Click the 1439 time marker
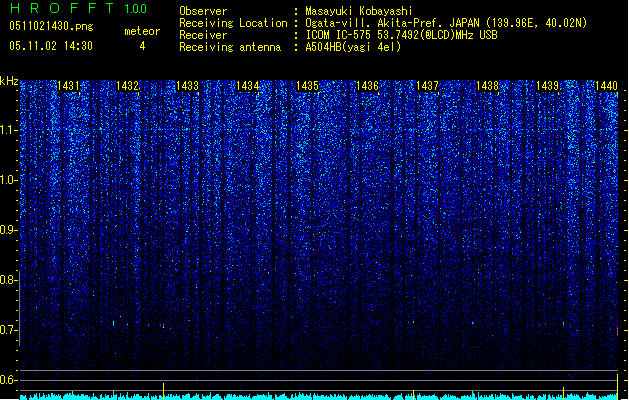Screen dimensions: 629x400 pyautogui.click(x=548, y=86)
